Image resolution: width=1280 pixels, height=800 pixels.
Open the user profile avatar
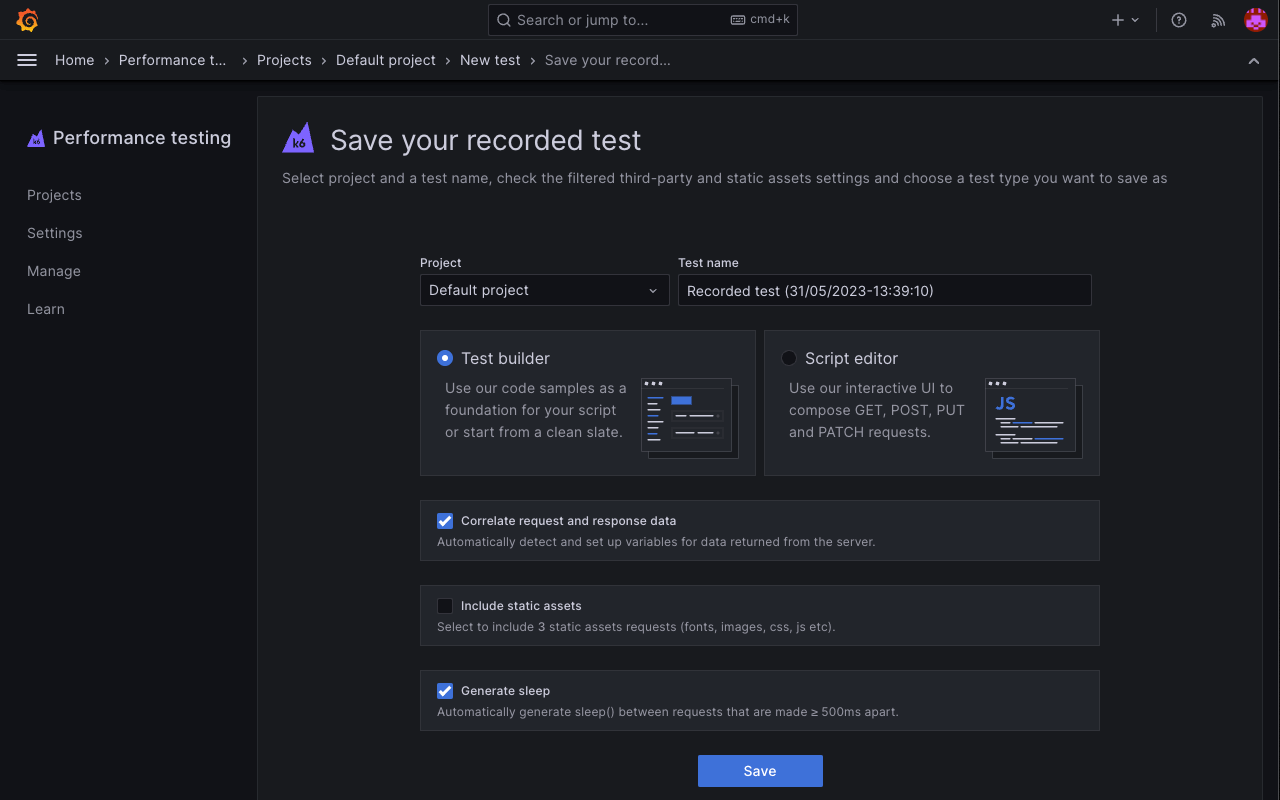pos(1255,20)
